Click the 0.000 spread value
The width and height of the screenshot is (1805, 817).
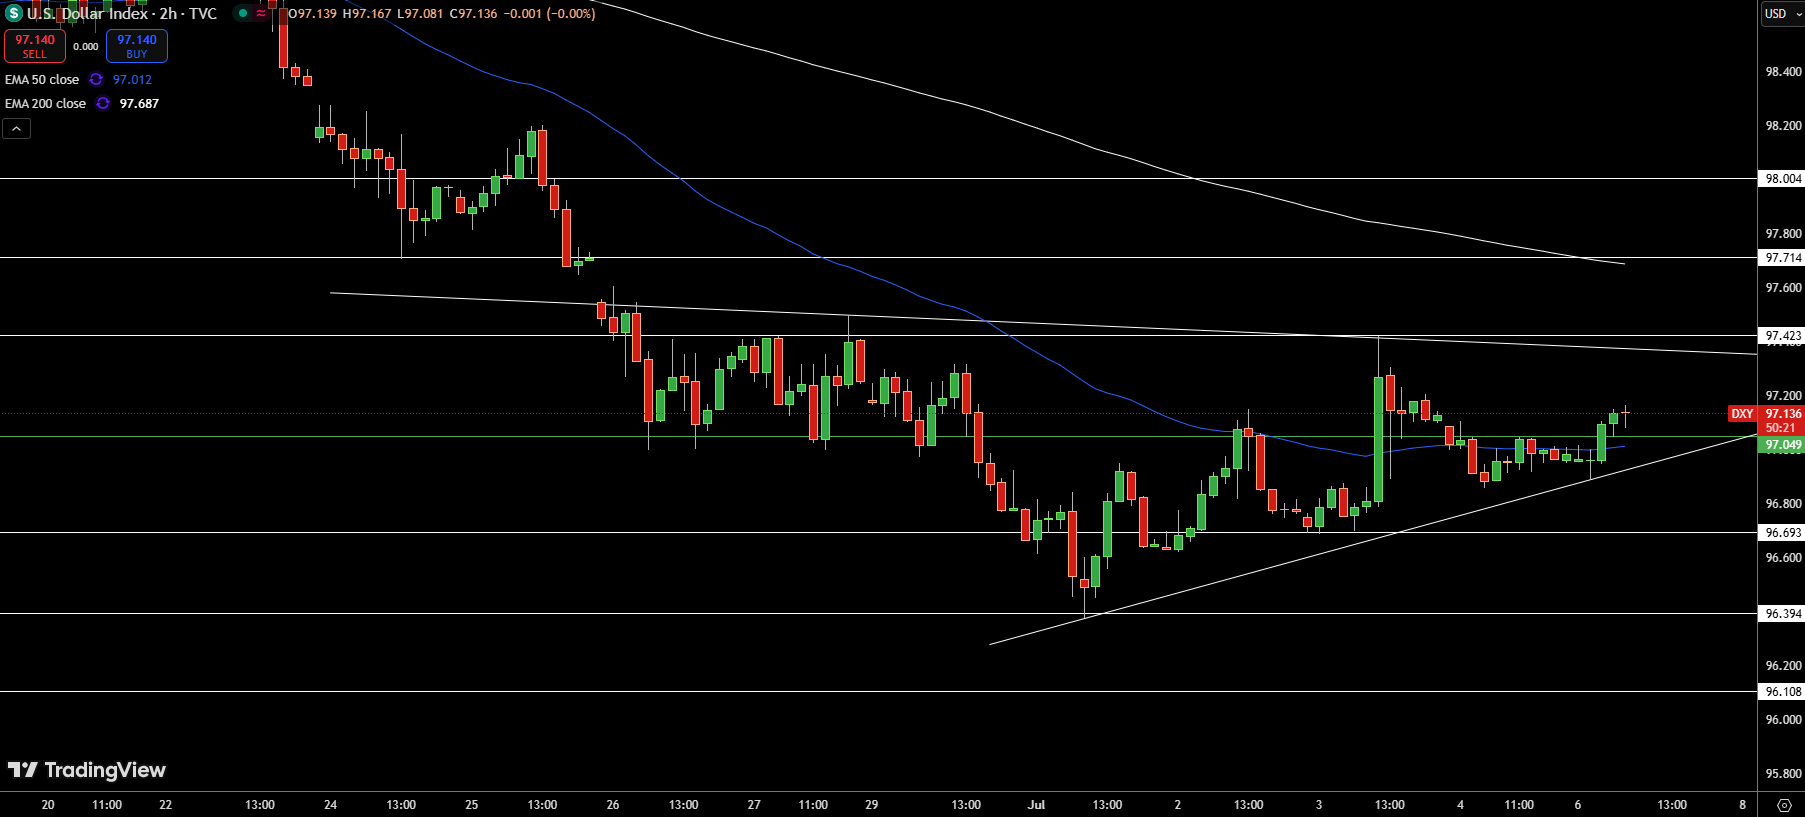pyautogui.click(x=86, y=46)
